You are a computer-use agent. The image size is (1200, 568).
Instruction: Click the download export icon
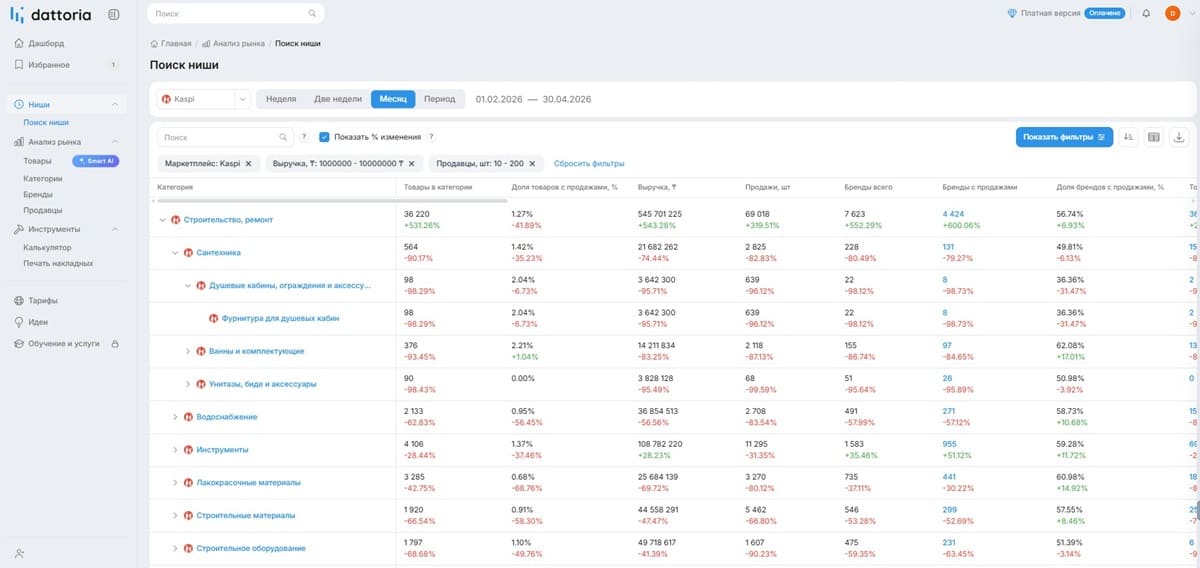1178,137
